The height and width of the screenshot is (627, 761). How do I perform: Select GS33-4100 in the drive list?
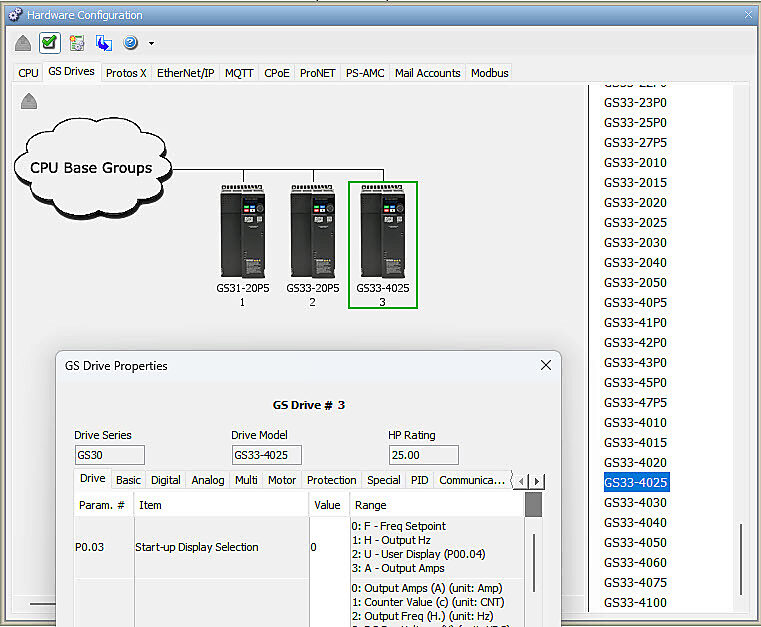[x=635, y=603]
